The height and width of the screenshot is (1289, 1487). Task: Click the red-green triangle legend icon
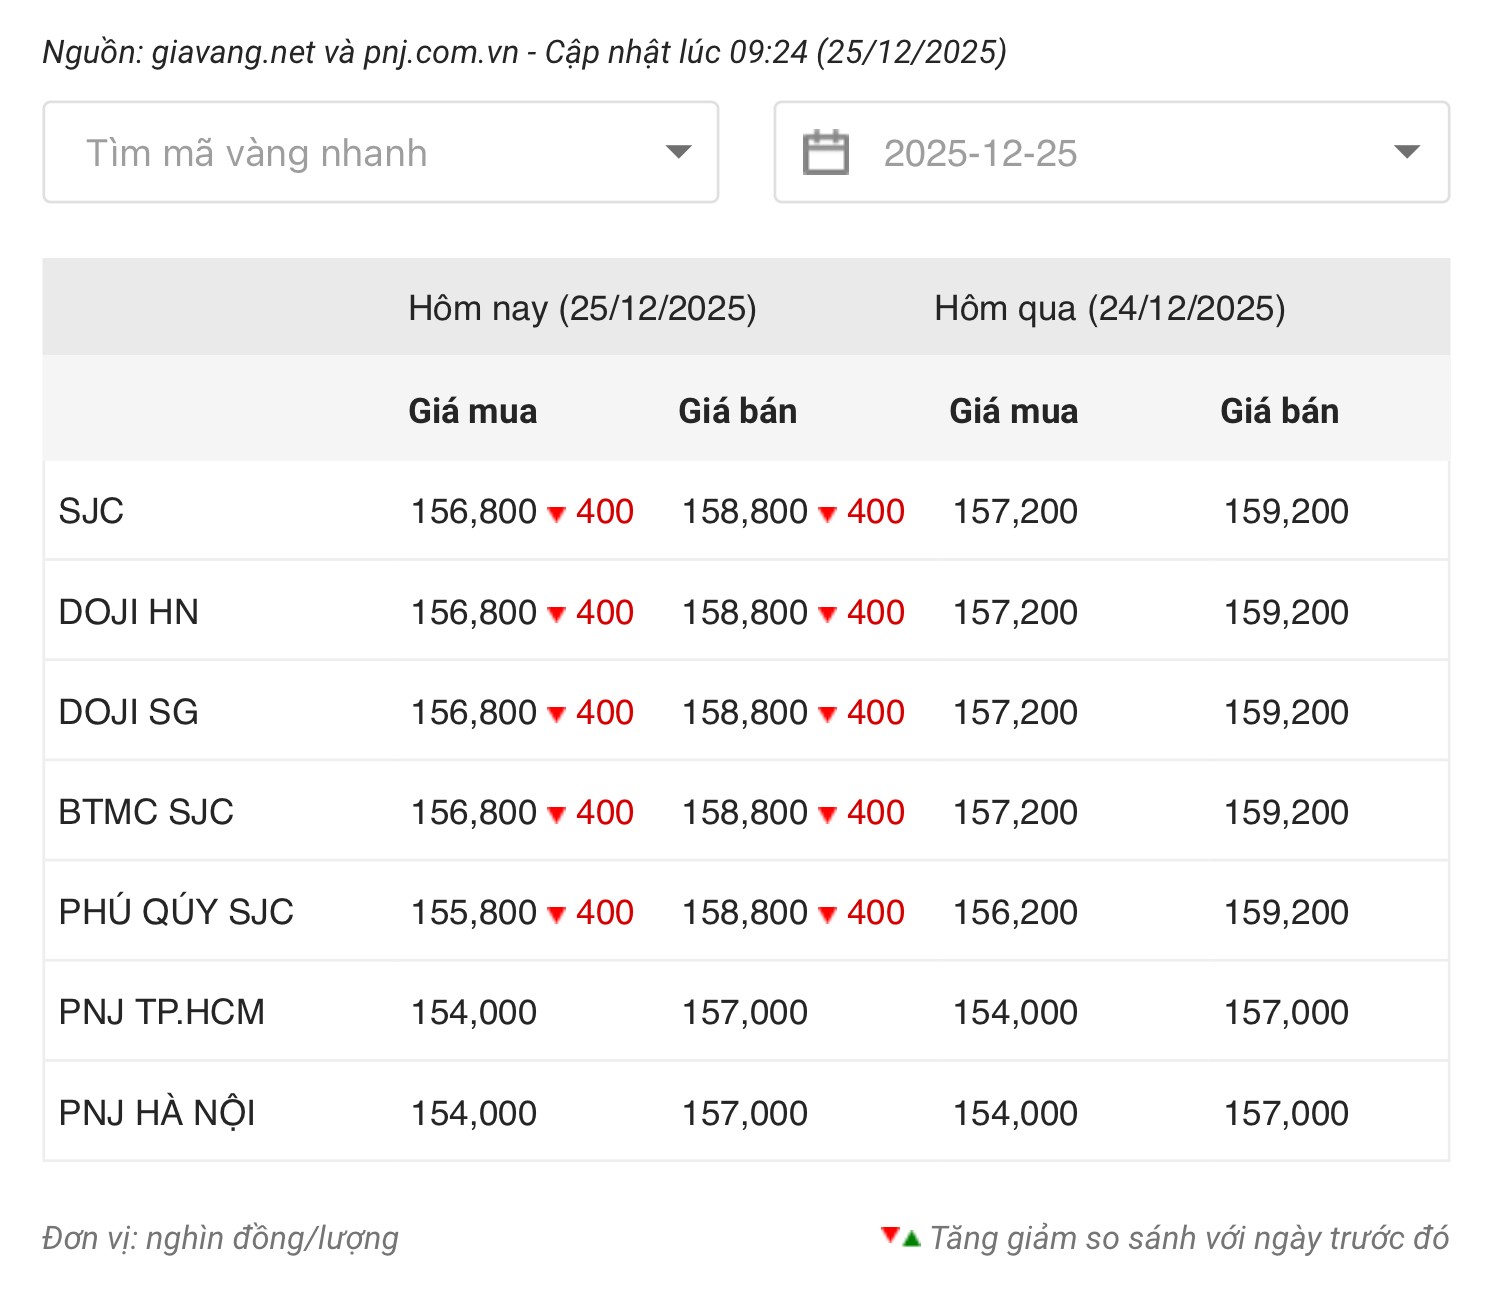[x=900, y=1237]
